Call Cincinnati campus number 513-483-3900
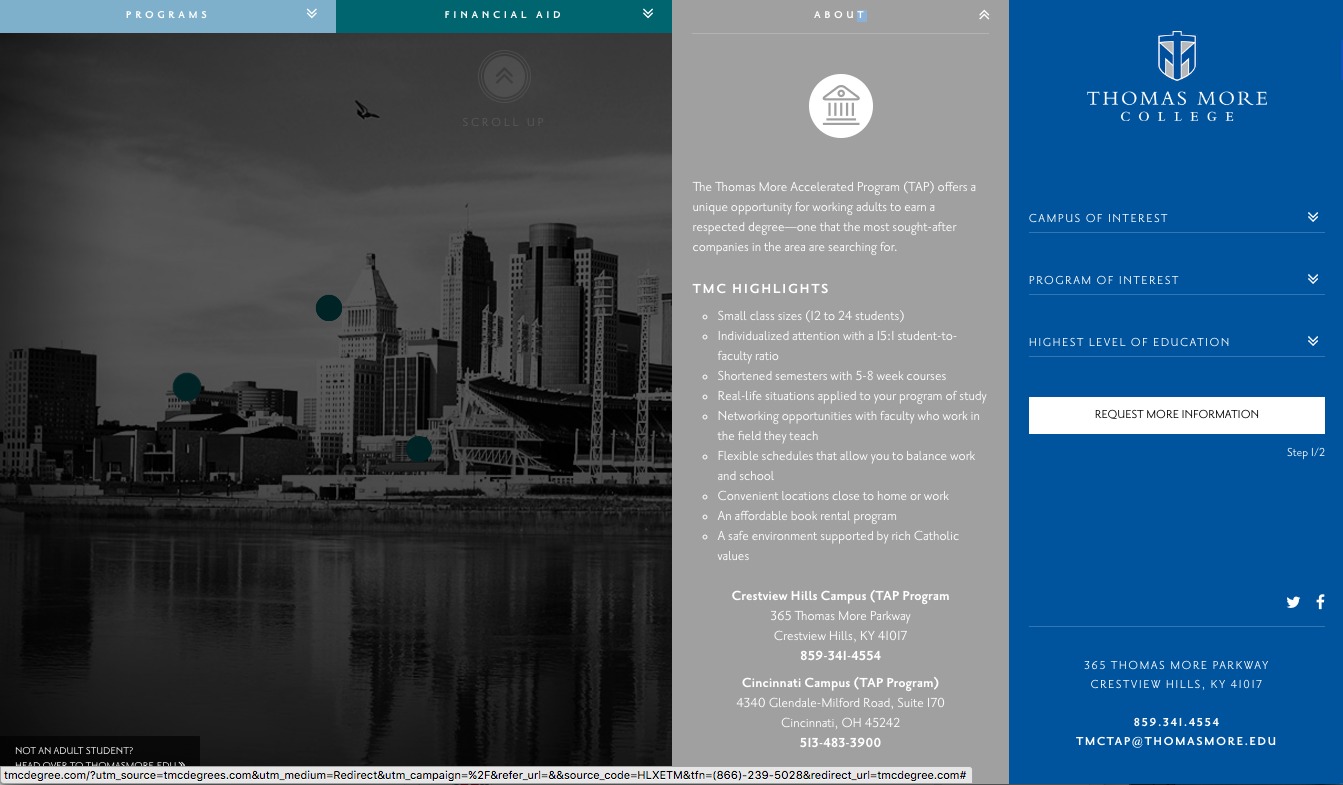Screen dimensions: 1343x785 pos(840,743)
